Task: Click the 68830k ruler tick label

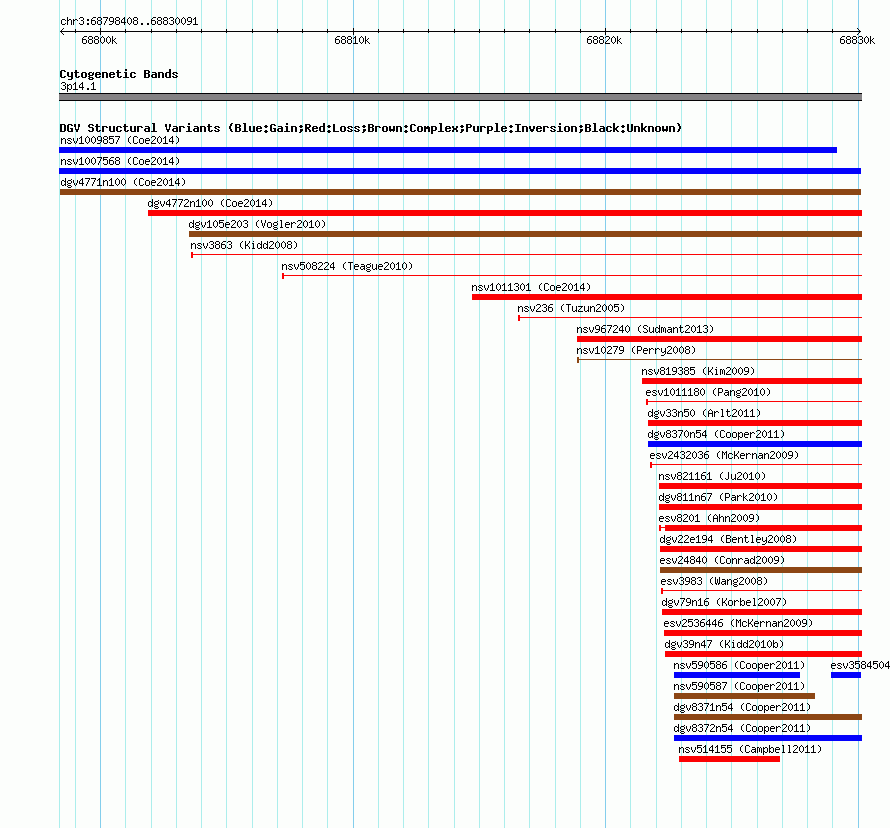Action: (857, 40)
